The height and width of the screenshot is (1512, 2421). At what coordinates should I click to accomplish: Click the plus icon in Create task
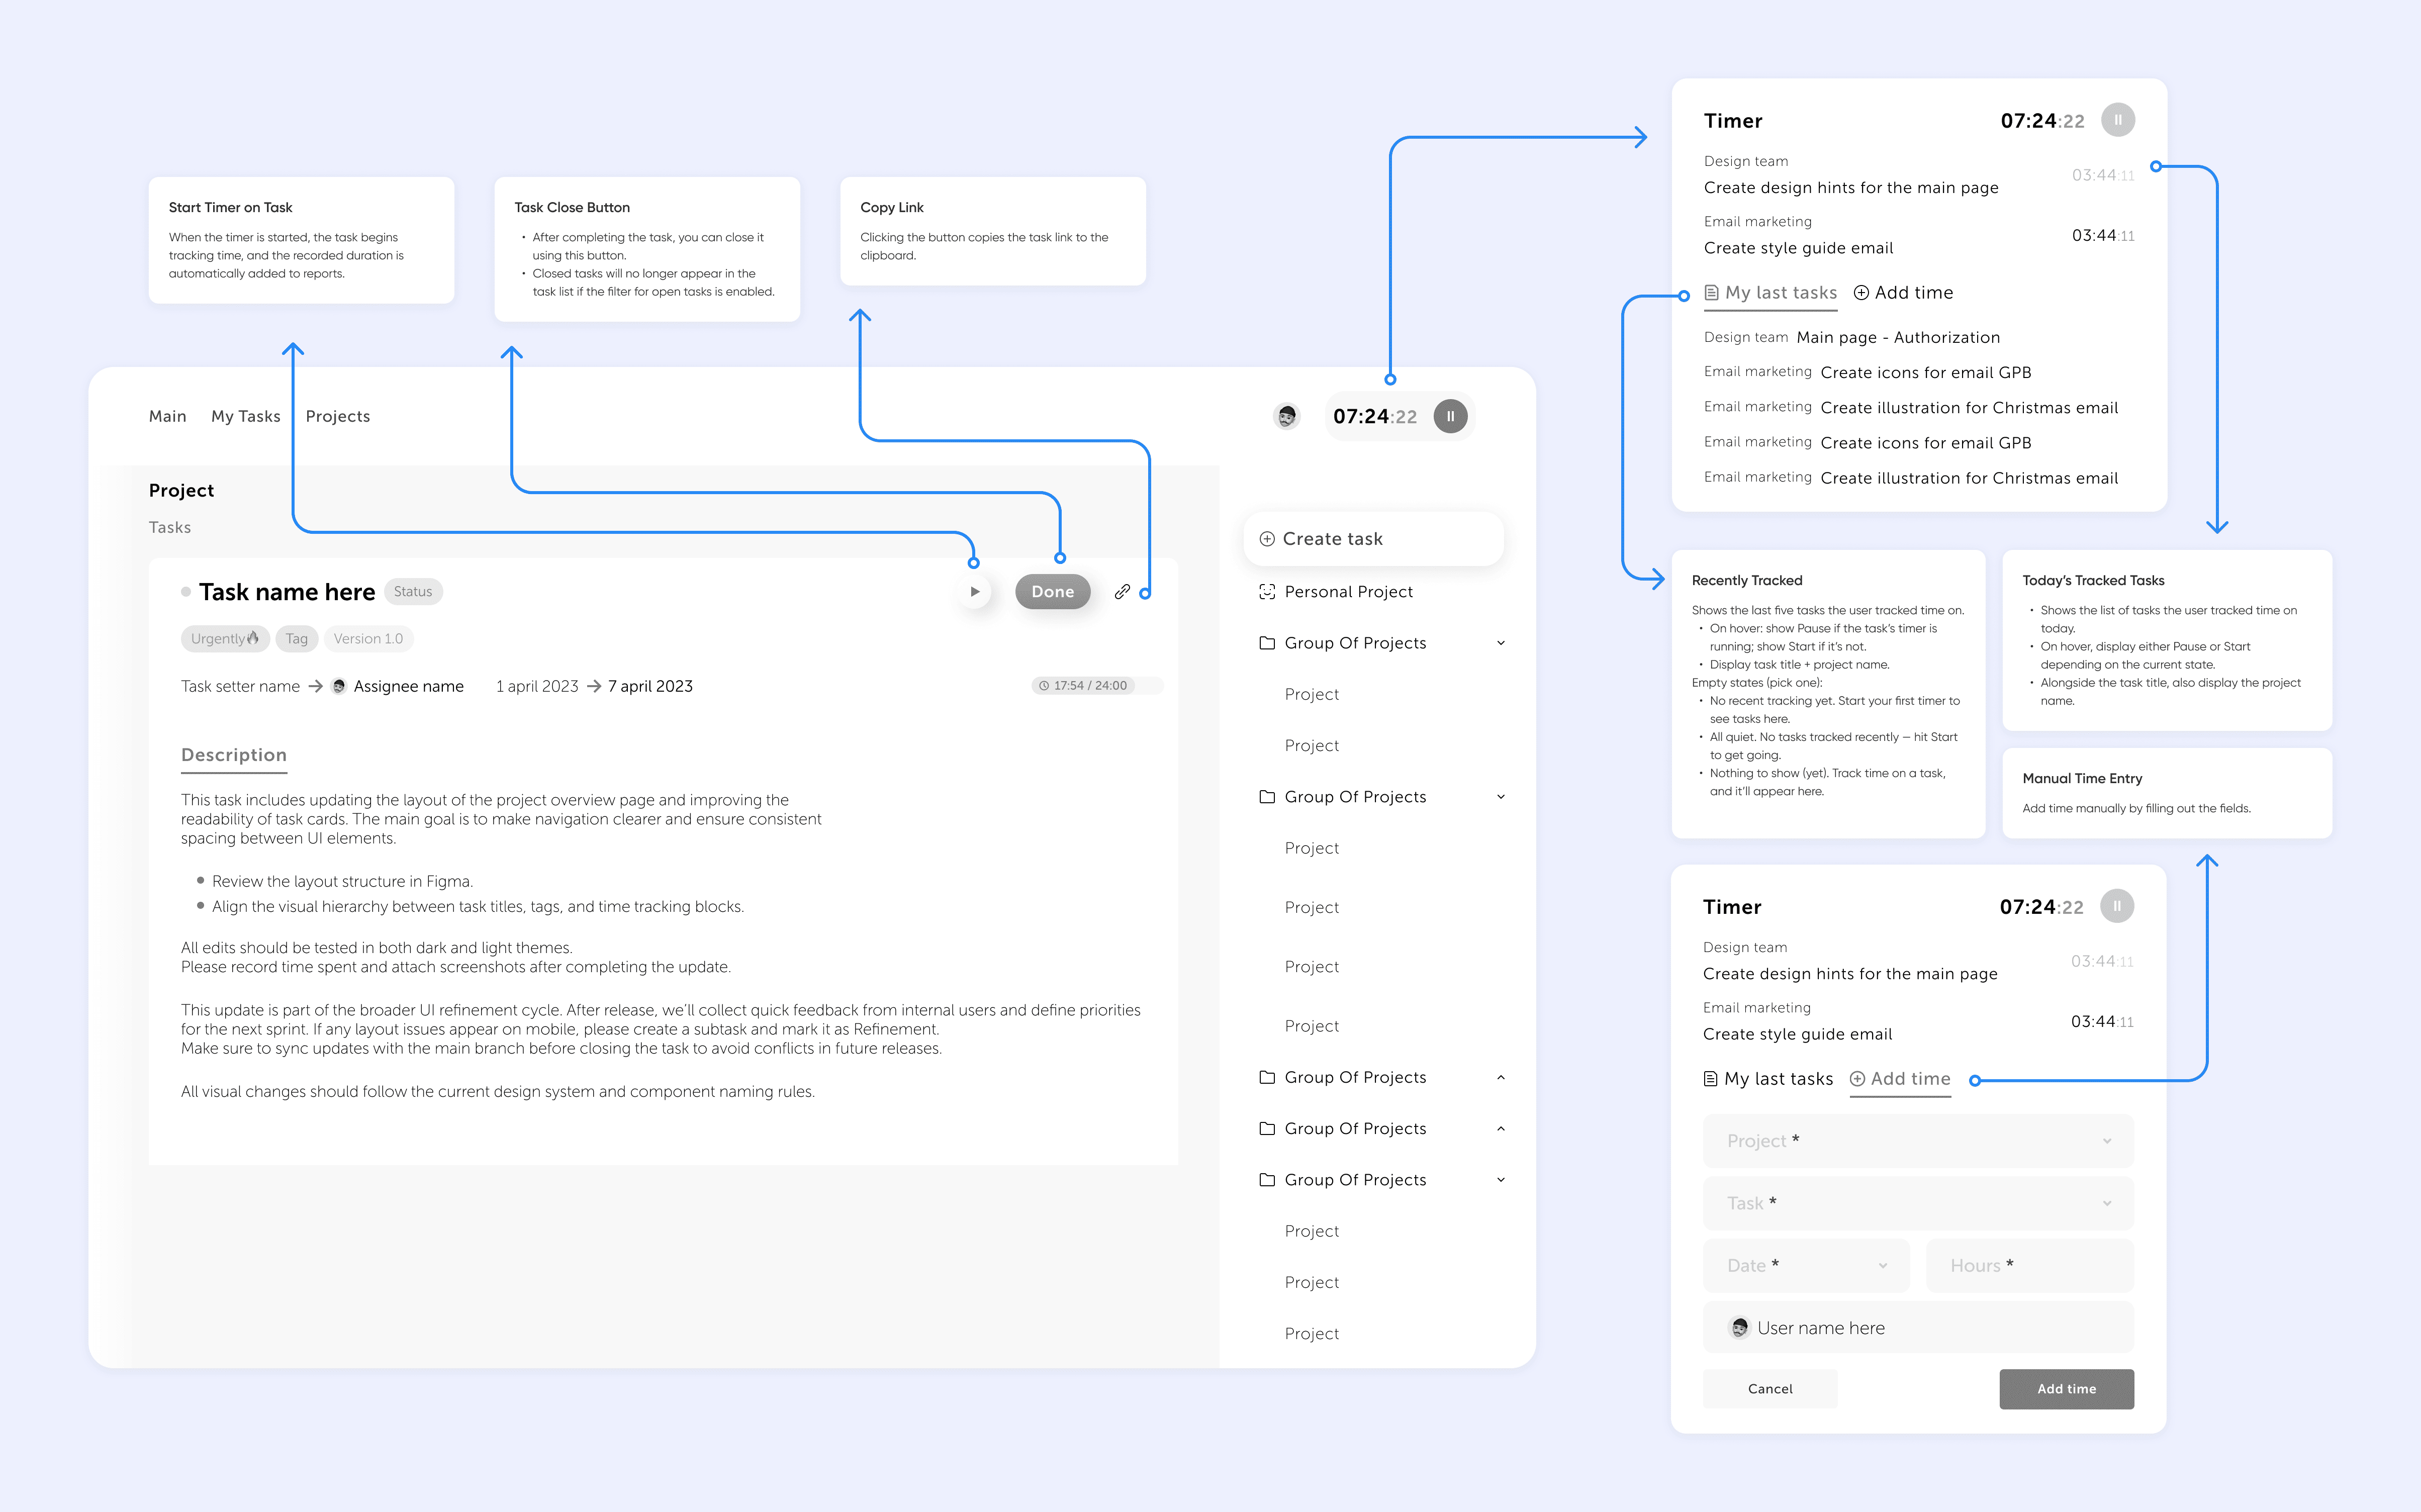coord(1267,539)
